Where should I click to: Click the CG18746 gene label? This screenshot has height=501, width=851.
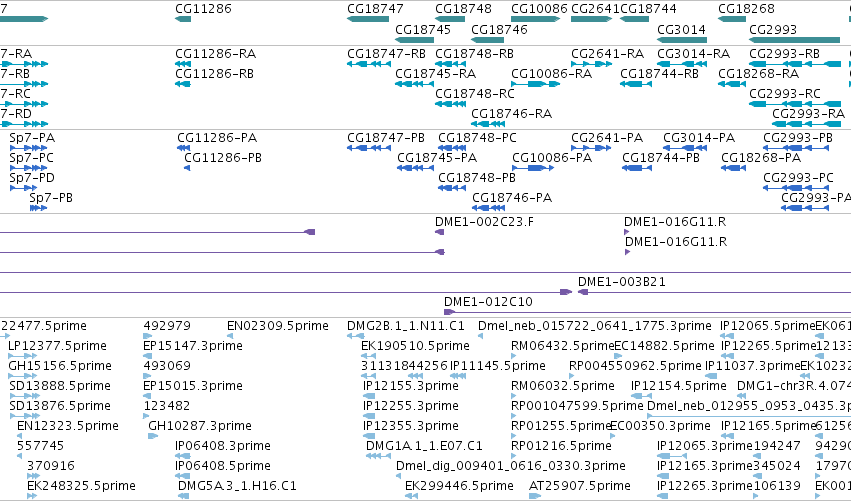(499, 29)
